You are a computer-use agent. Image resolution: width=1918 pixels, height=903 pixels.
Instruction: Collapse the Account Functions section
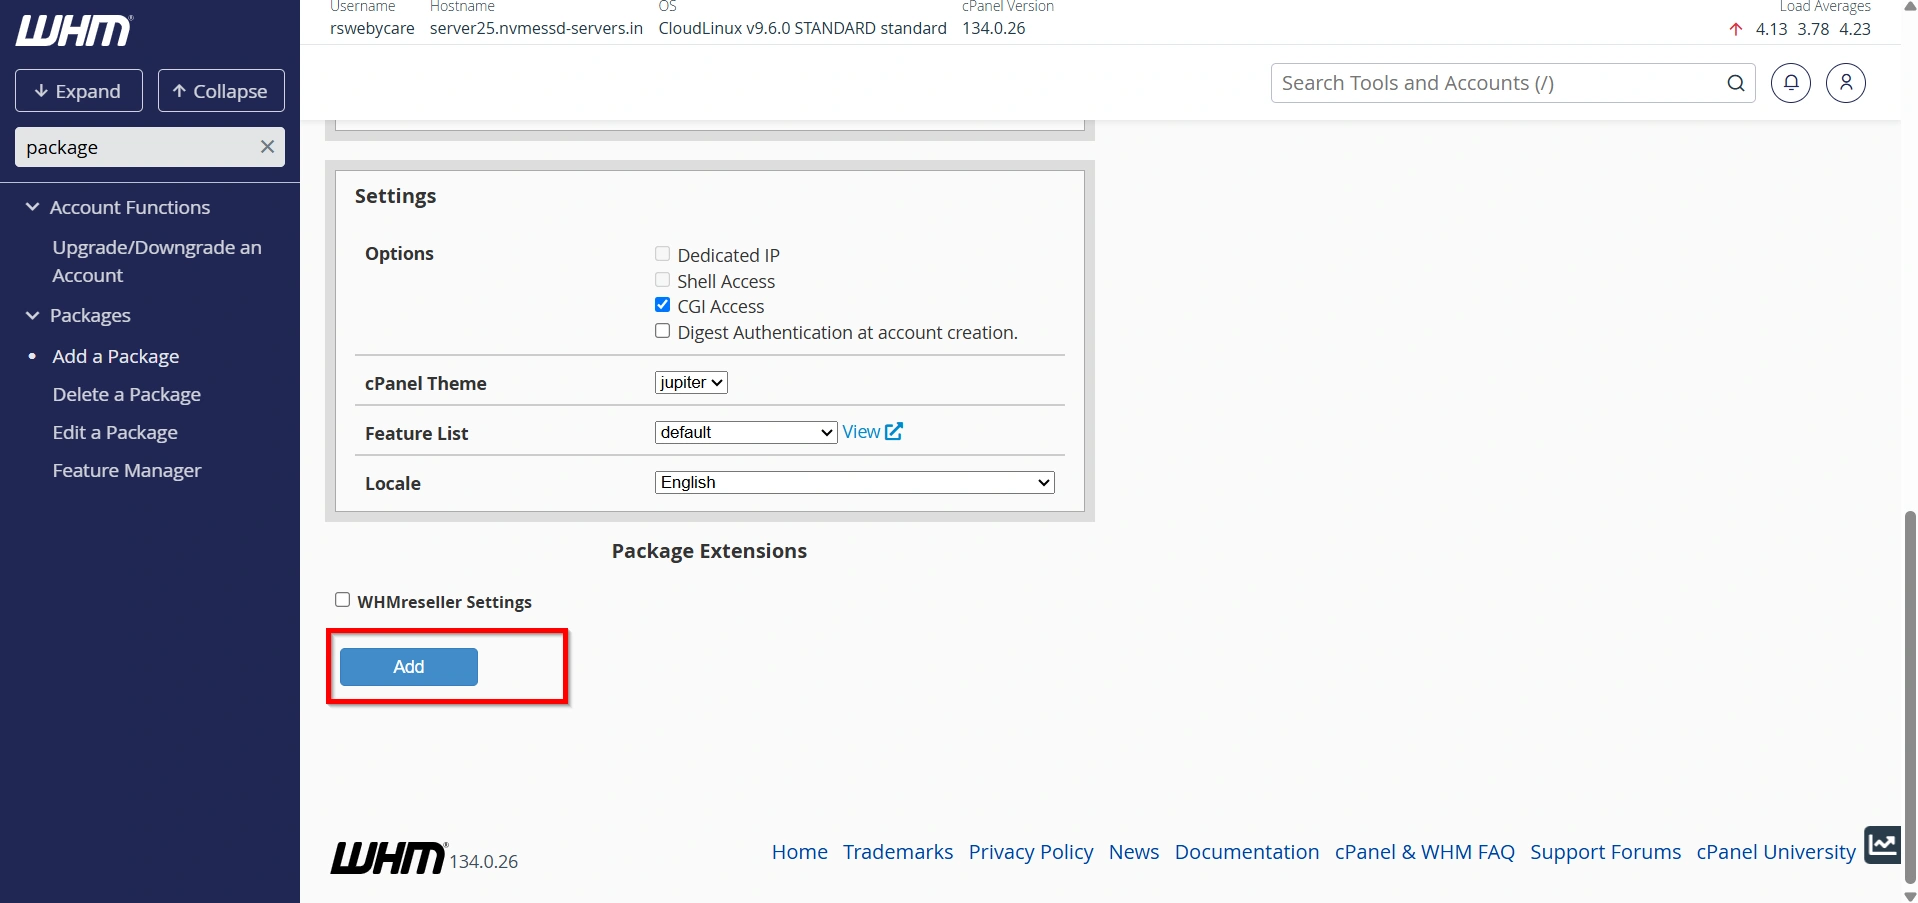point(130,207)
